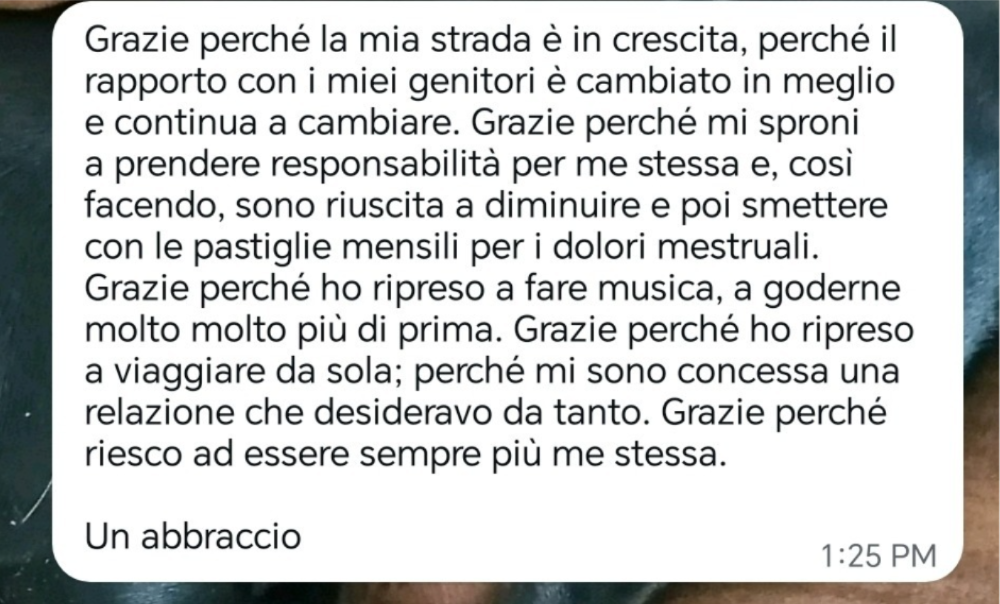Viewport: 1000px width, 604px height.
Task: Click the opening word 'Grazie' of the message
Action: pos(136,40)
